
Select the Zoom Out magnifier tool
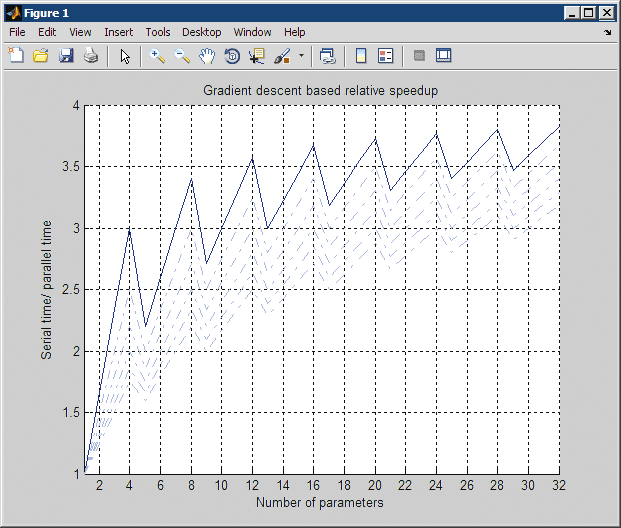point(183,56)
